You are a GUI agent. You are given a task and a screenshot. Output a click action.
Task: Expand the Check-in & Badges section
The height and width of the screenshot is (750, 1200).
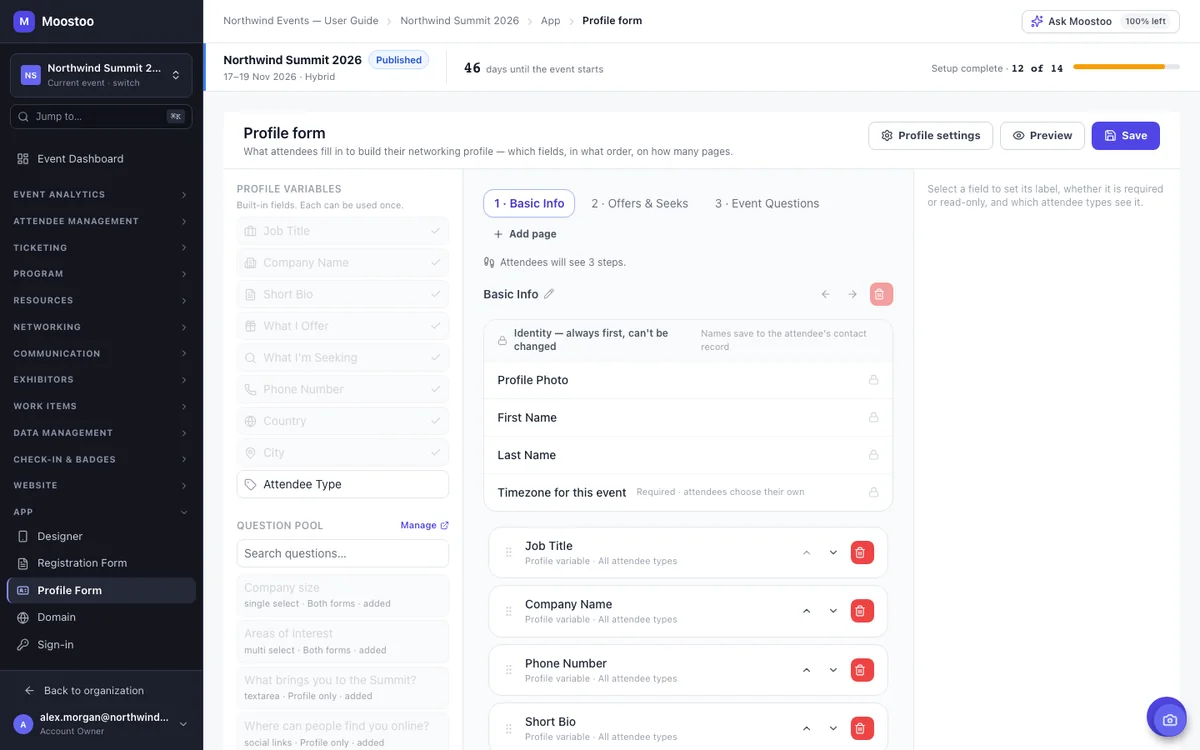point(101,459)
